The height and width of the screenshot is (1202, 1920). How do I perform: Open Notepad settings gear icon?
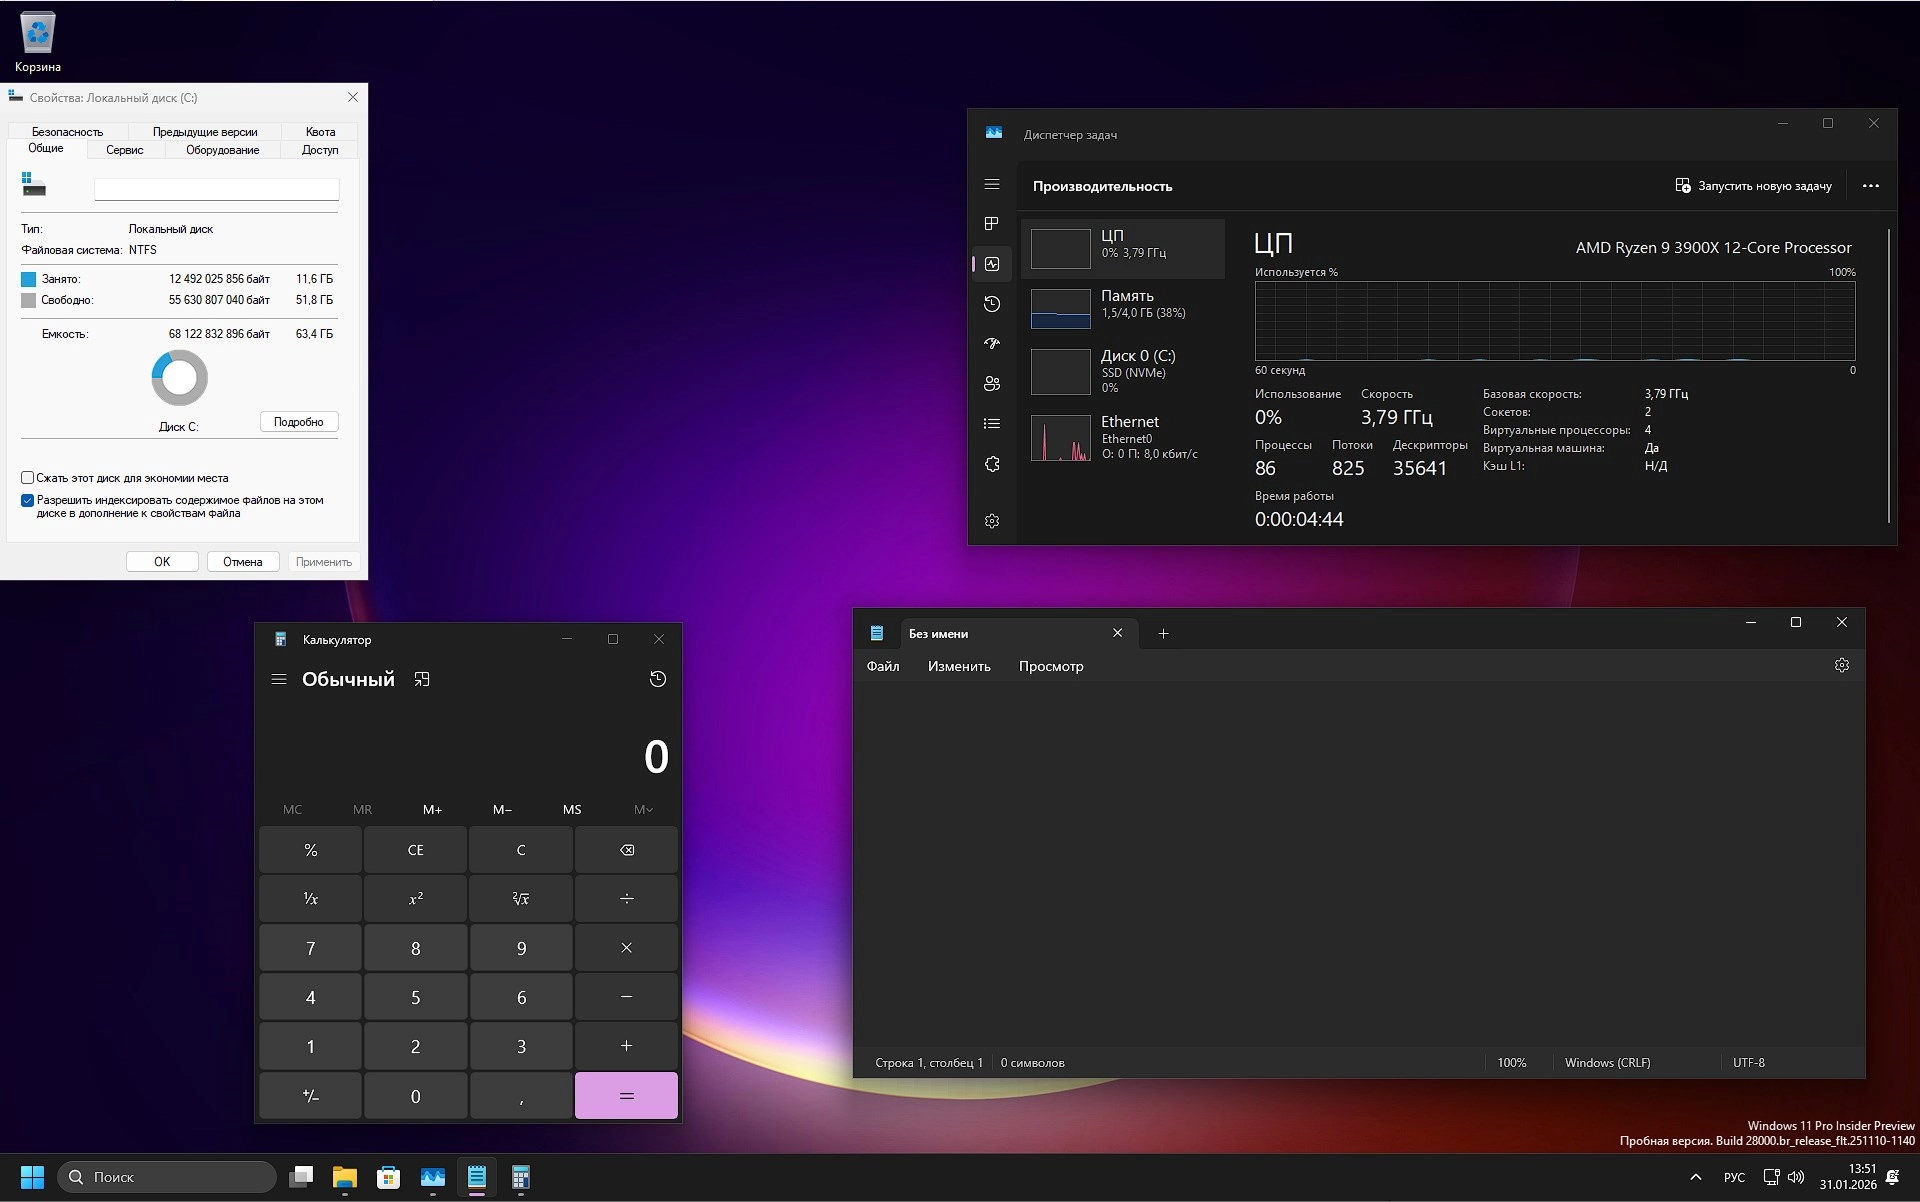point(1841,666)
